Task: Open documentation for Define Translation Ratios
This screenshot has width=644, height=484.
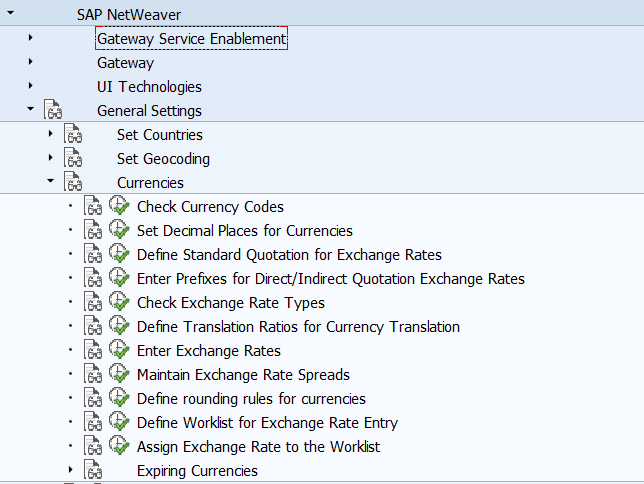Action: tap(93, 325)
